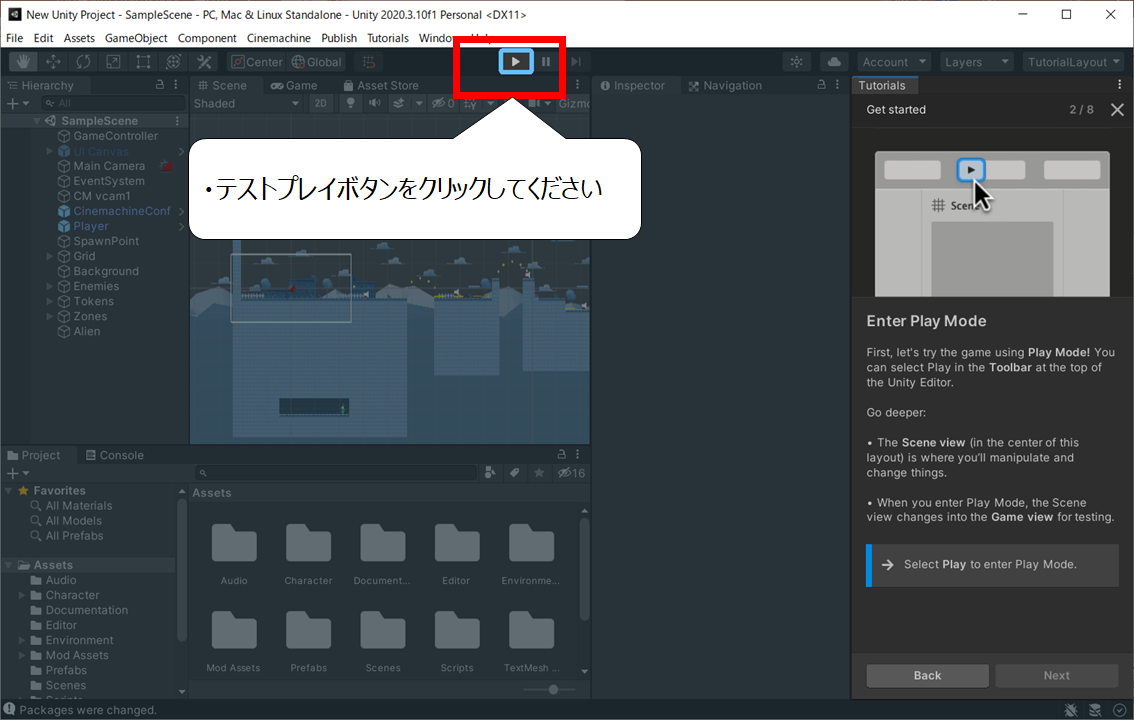Open the Account dropdown
The image size is (1134, 720).
click(x=894, y=62)
